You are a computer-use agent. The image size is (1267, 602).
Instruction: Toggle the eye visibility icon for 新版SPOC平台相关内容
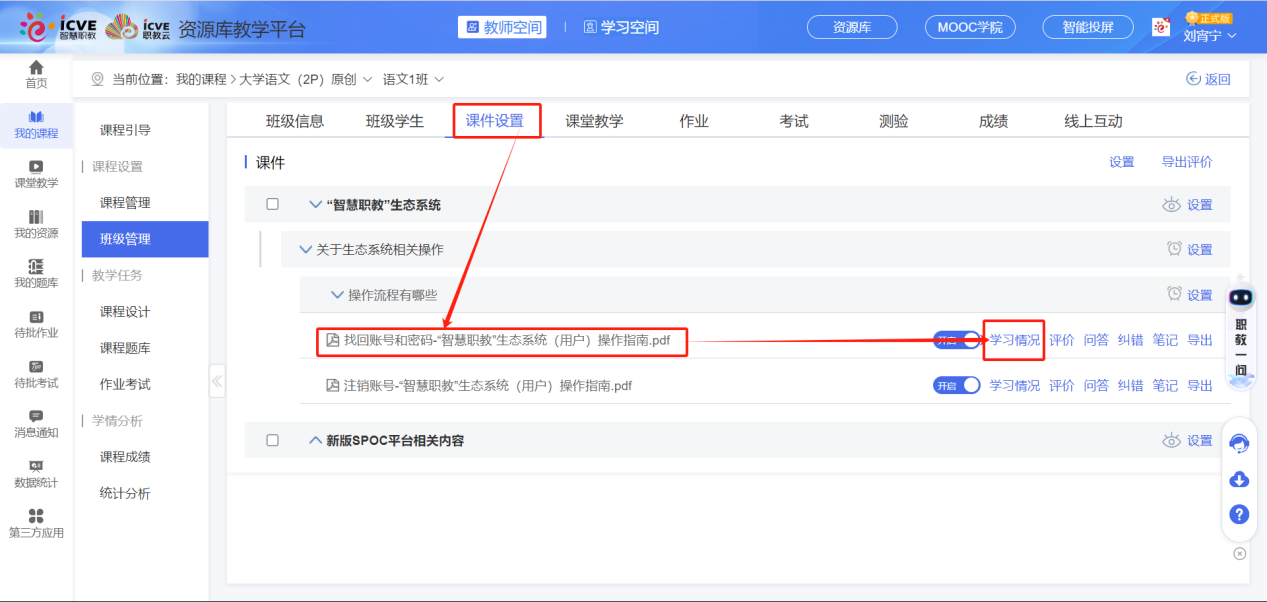pyautogui.click(x=1170, y=439)
